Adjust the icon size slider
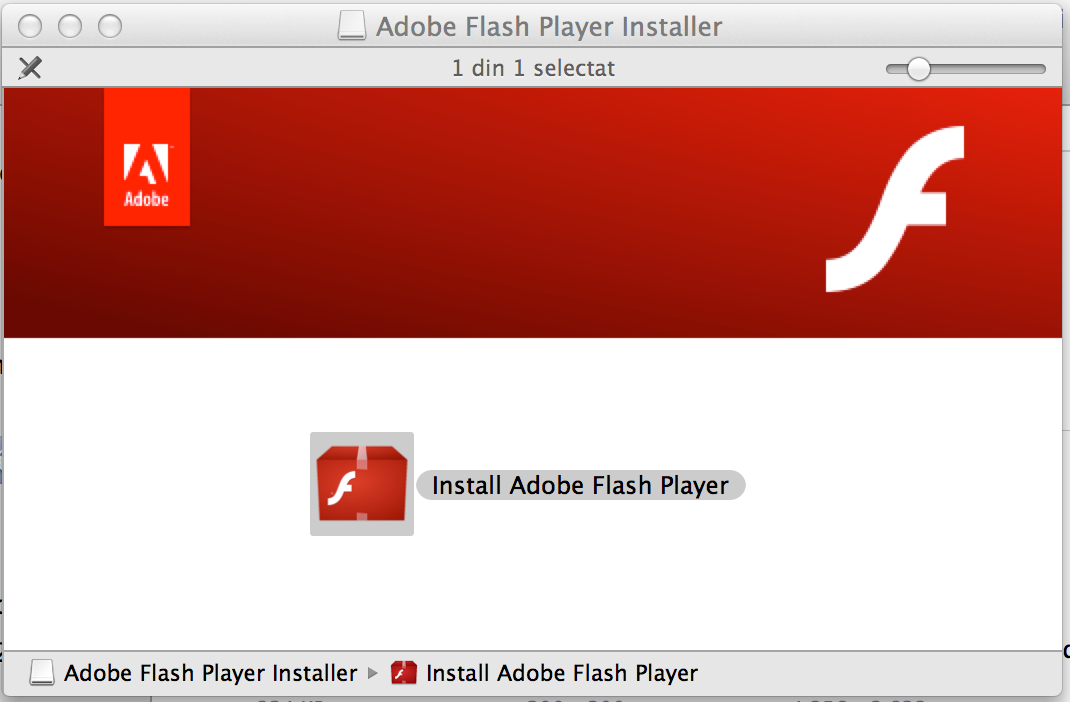The image size is (1070, 702). click(x=919, y=69)
